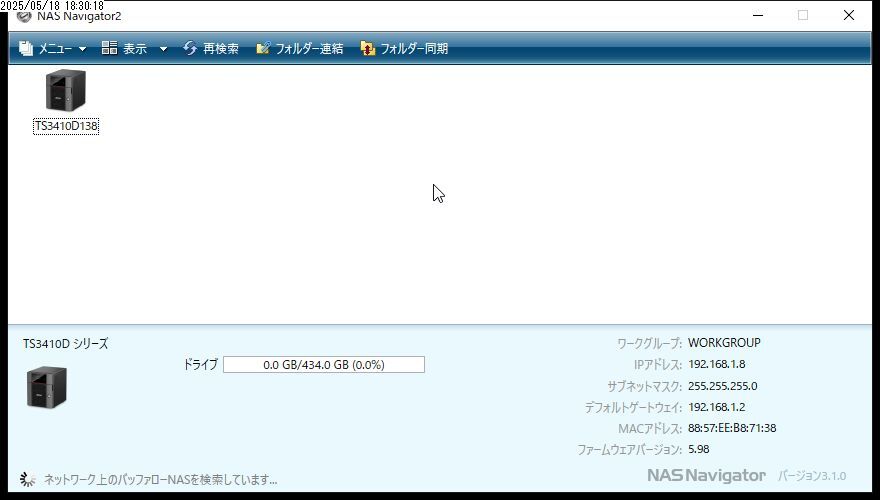The width and height of the screenshot is (880, 500).
Task: Click the TS3410D138 device label
Action: tap(66, 126)
